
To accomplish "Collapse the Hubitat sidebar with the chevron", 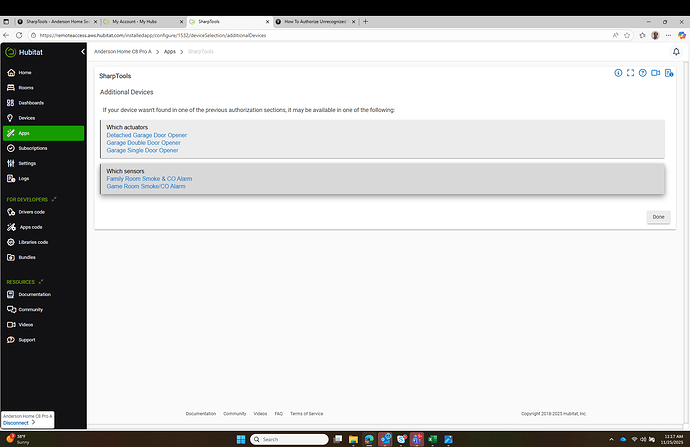I will coord(82,52).
